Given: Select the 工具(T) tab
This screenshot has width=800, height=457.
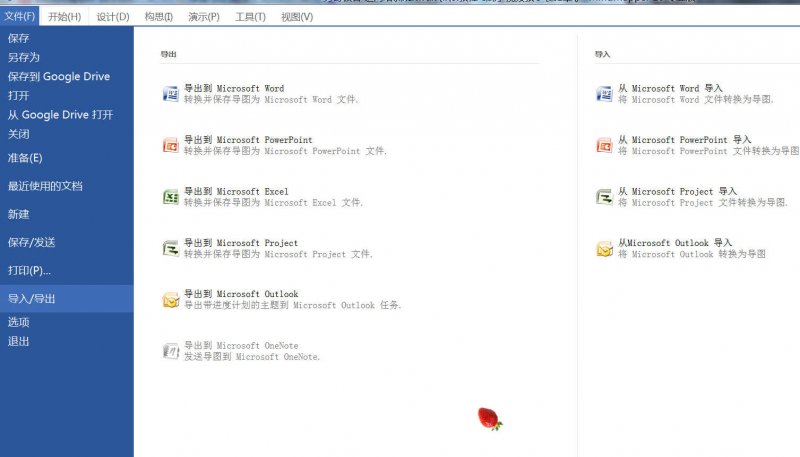Looking at the screenshot, I should tap(250, 17).
